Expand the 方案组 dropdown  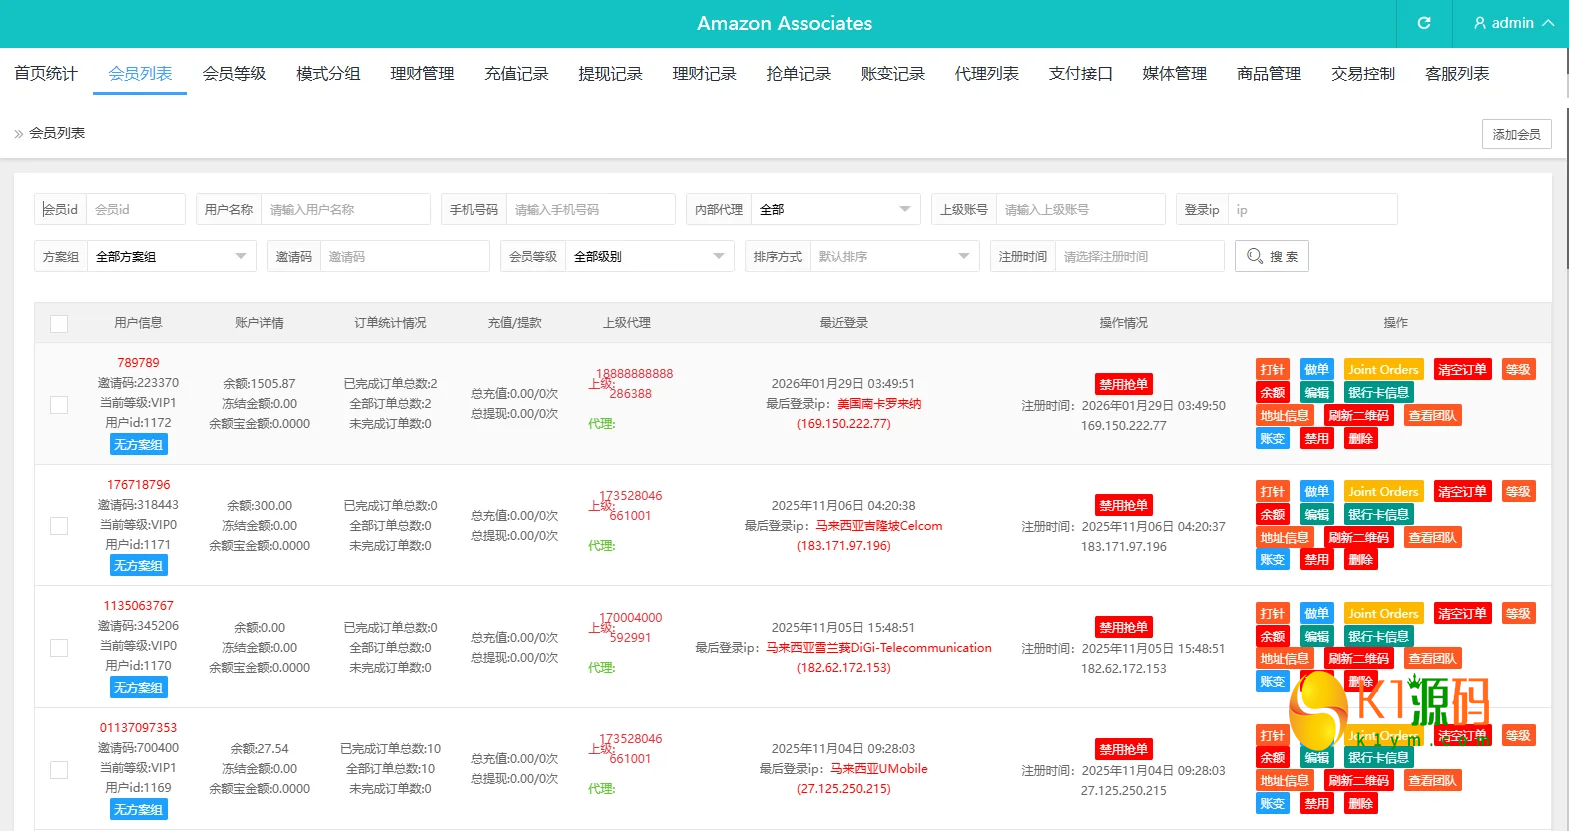tap(171, 256)
